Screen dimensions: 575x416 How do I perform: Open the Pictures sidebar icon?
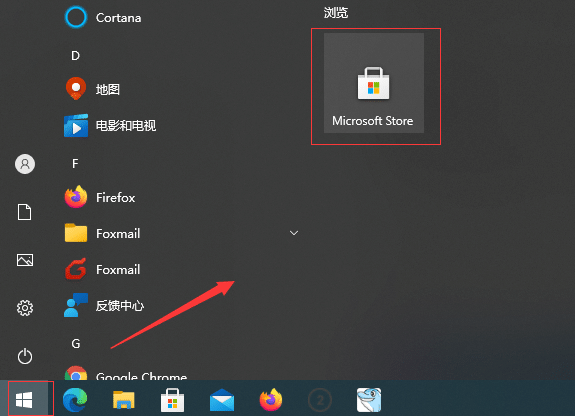point(25,260)
